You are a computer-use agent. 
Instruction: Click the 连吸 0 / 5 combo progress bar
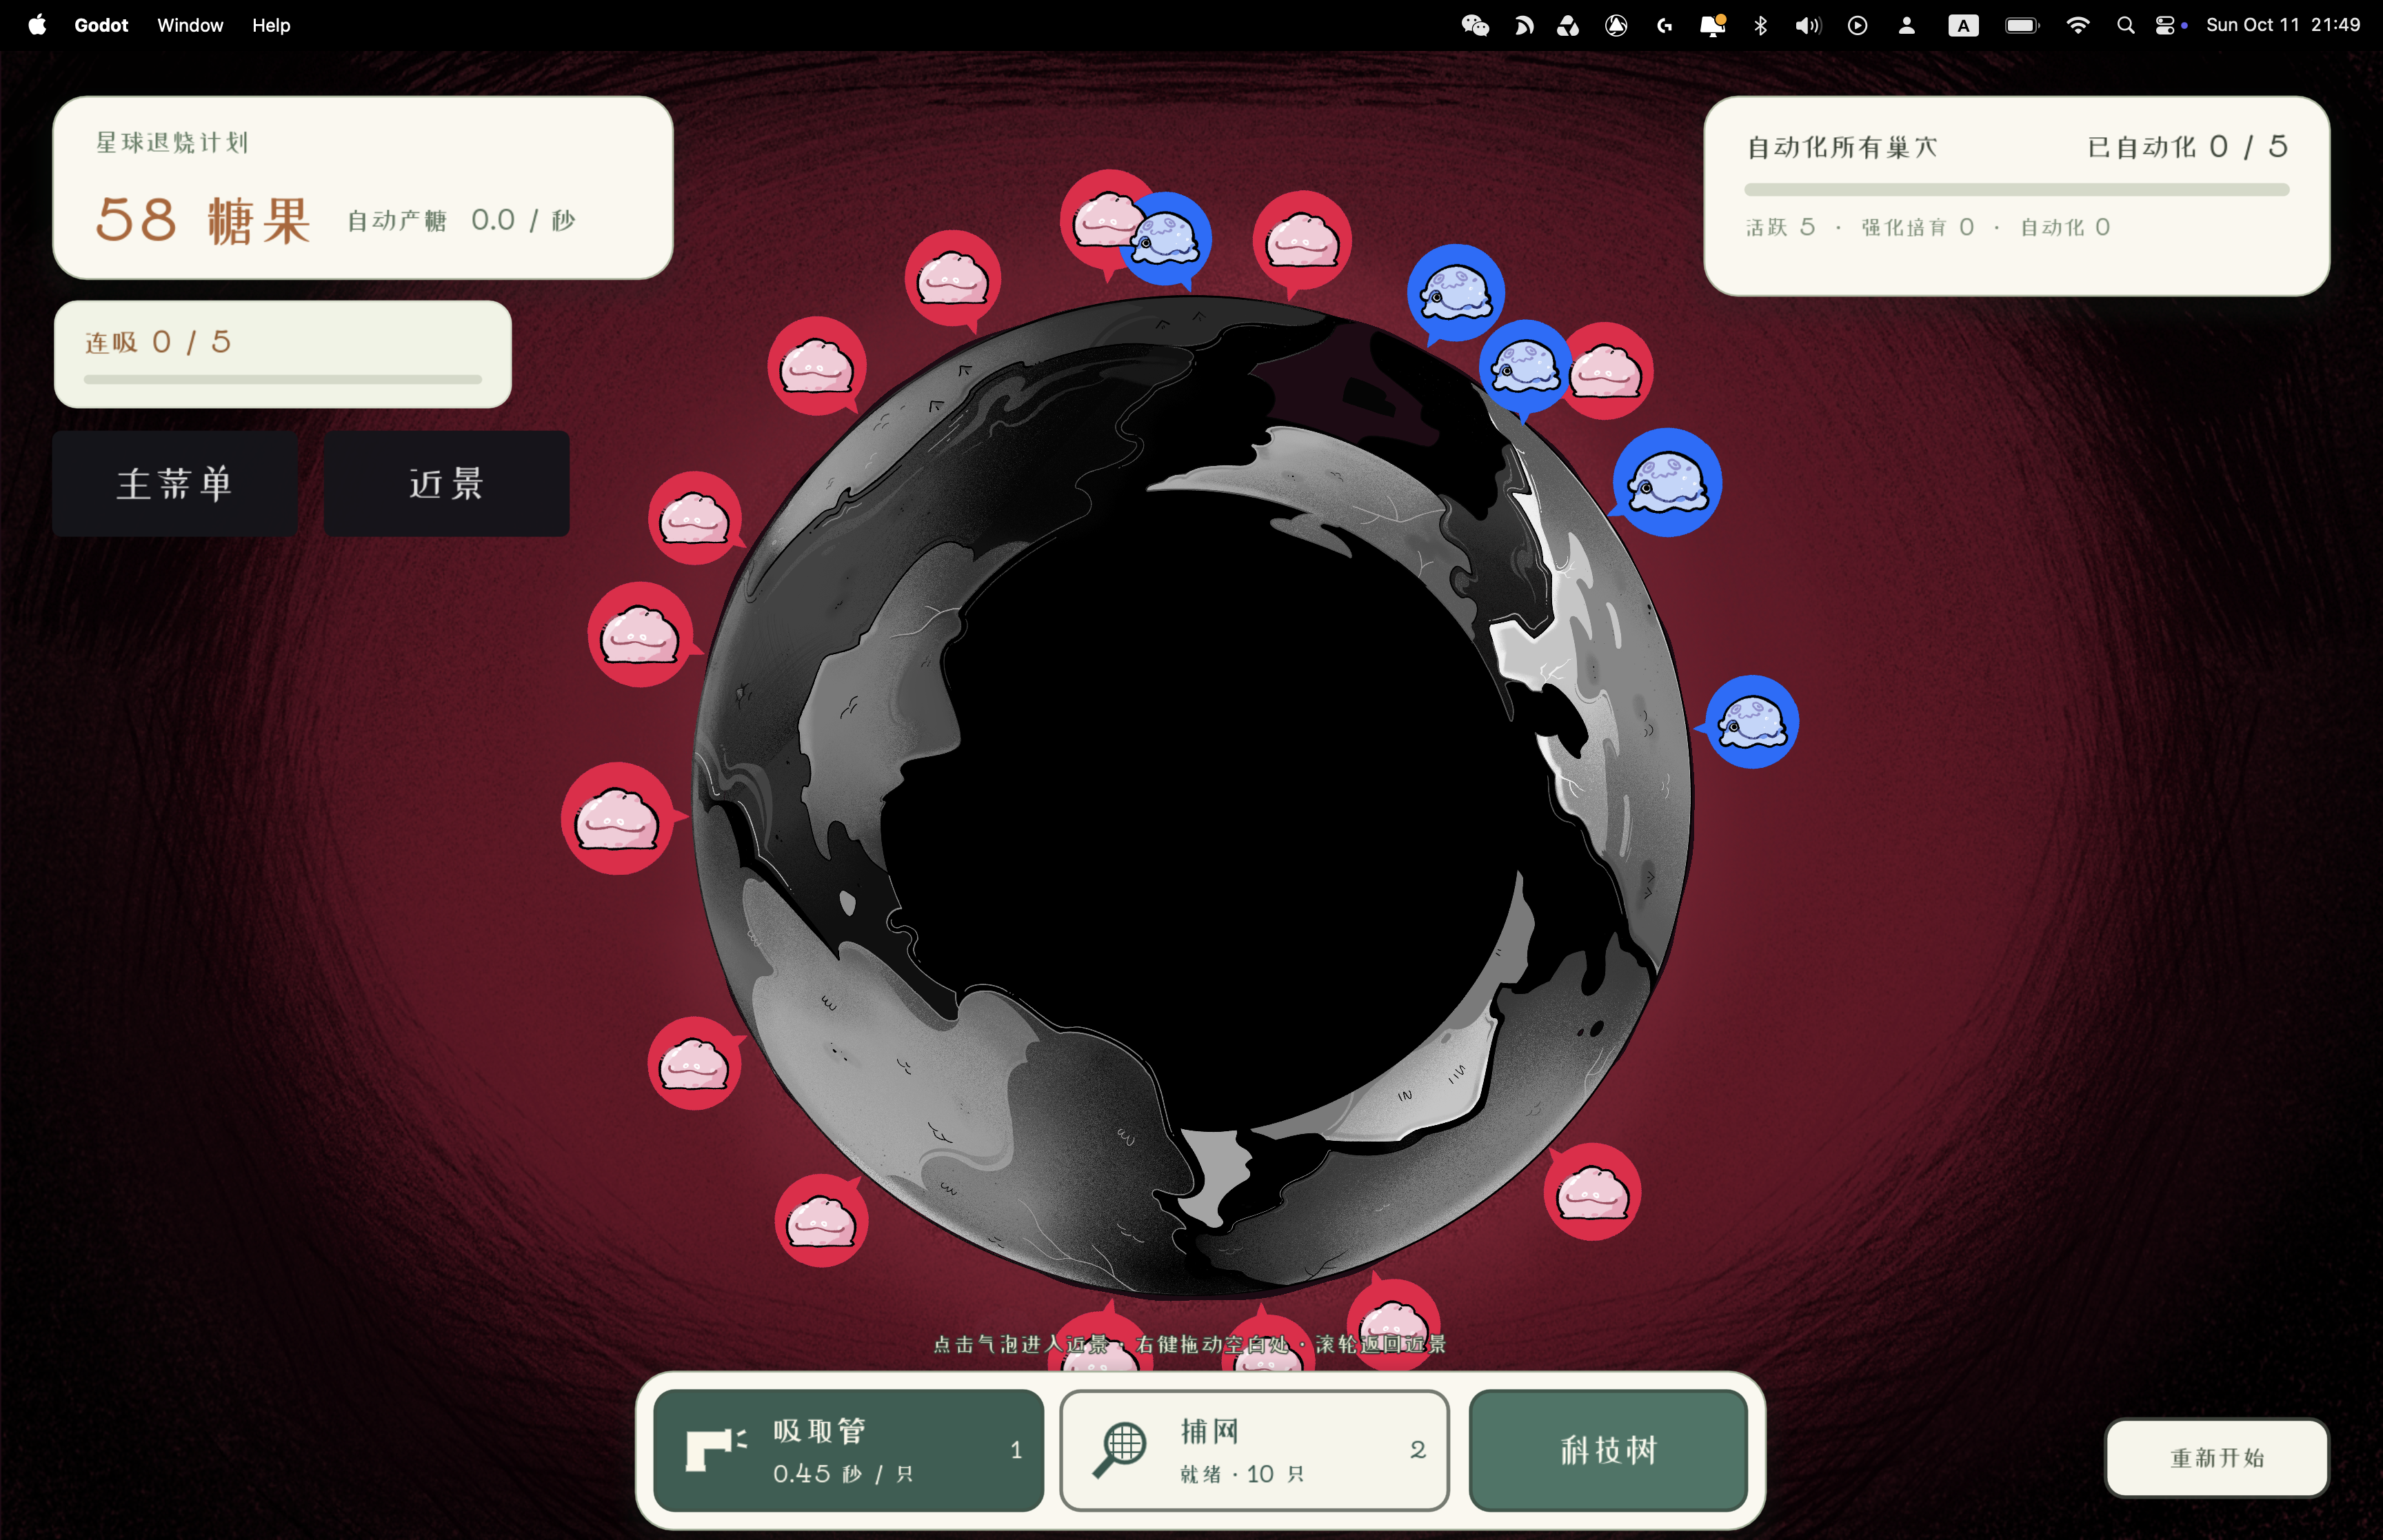[x=283, y=379]
